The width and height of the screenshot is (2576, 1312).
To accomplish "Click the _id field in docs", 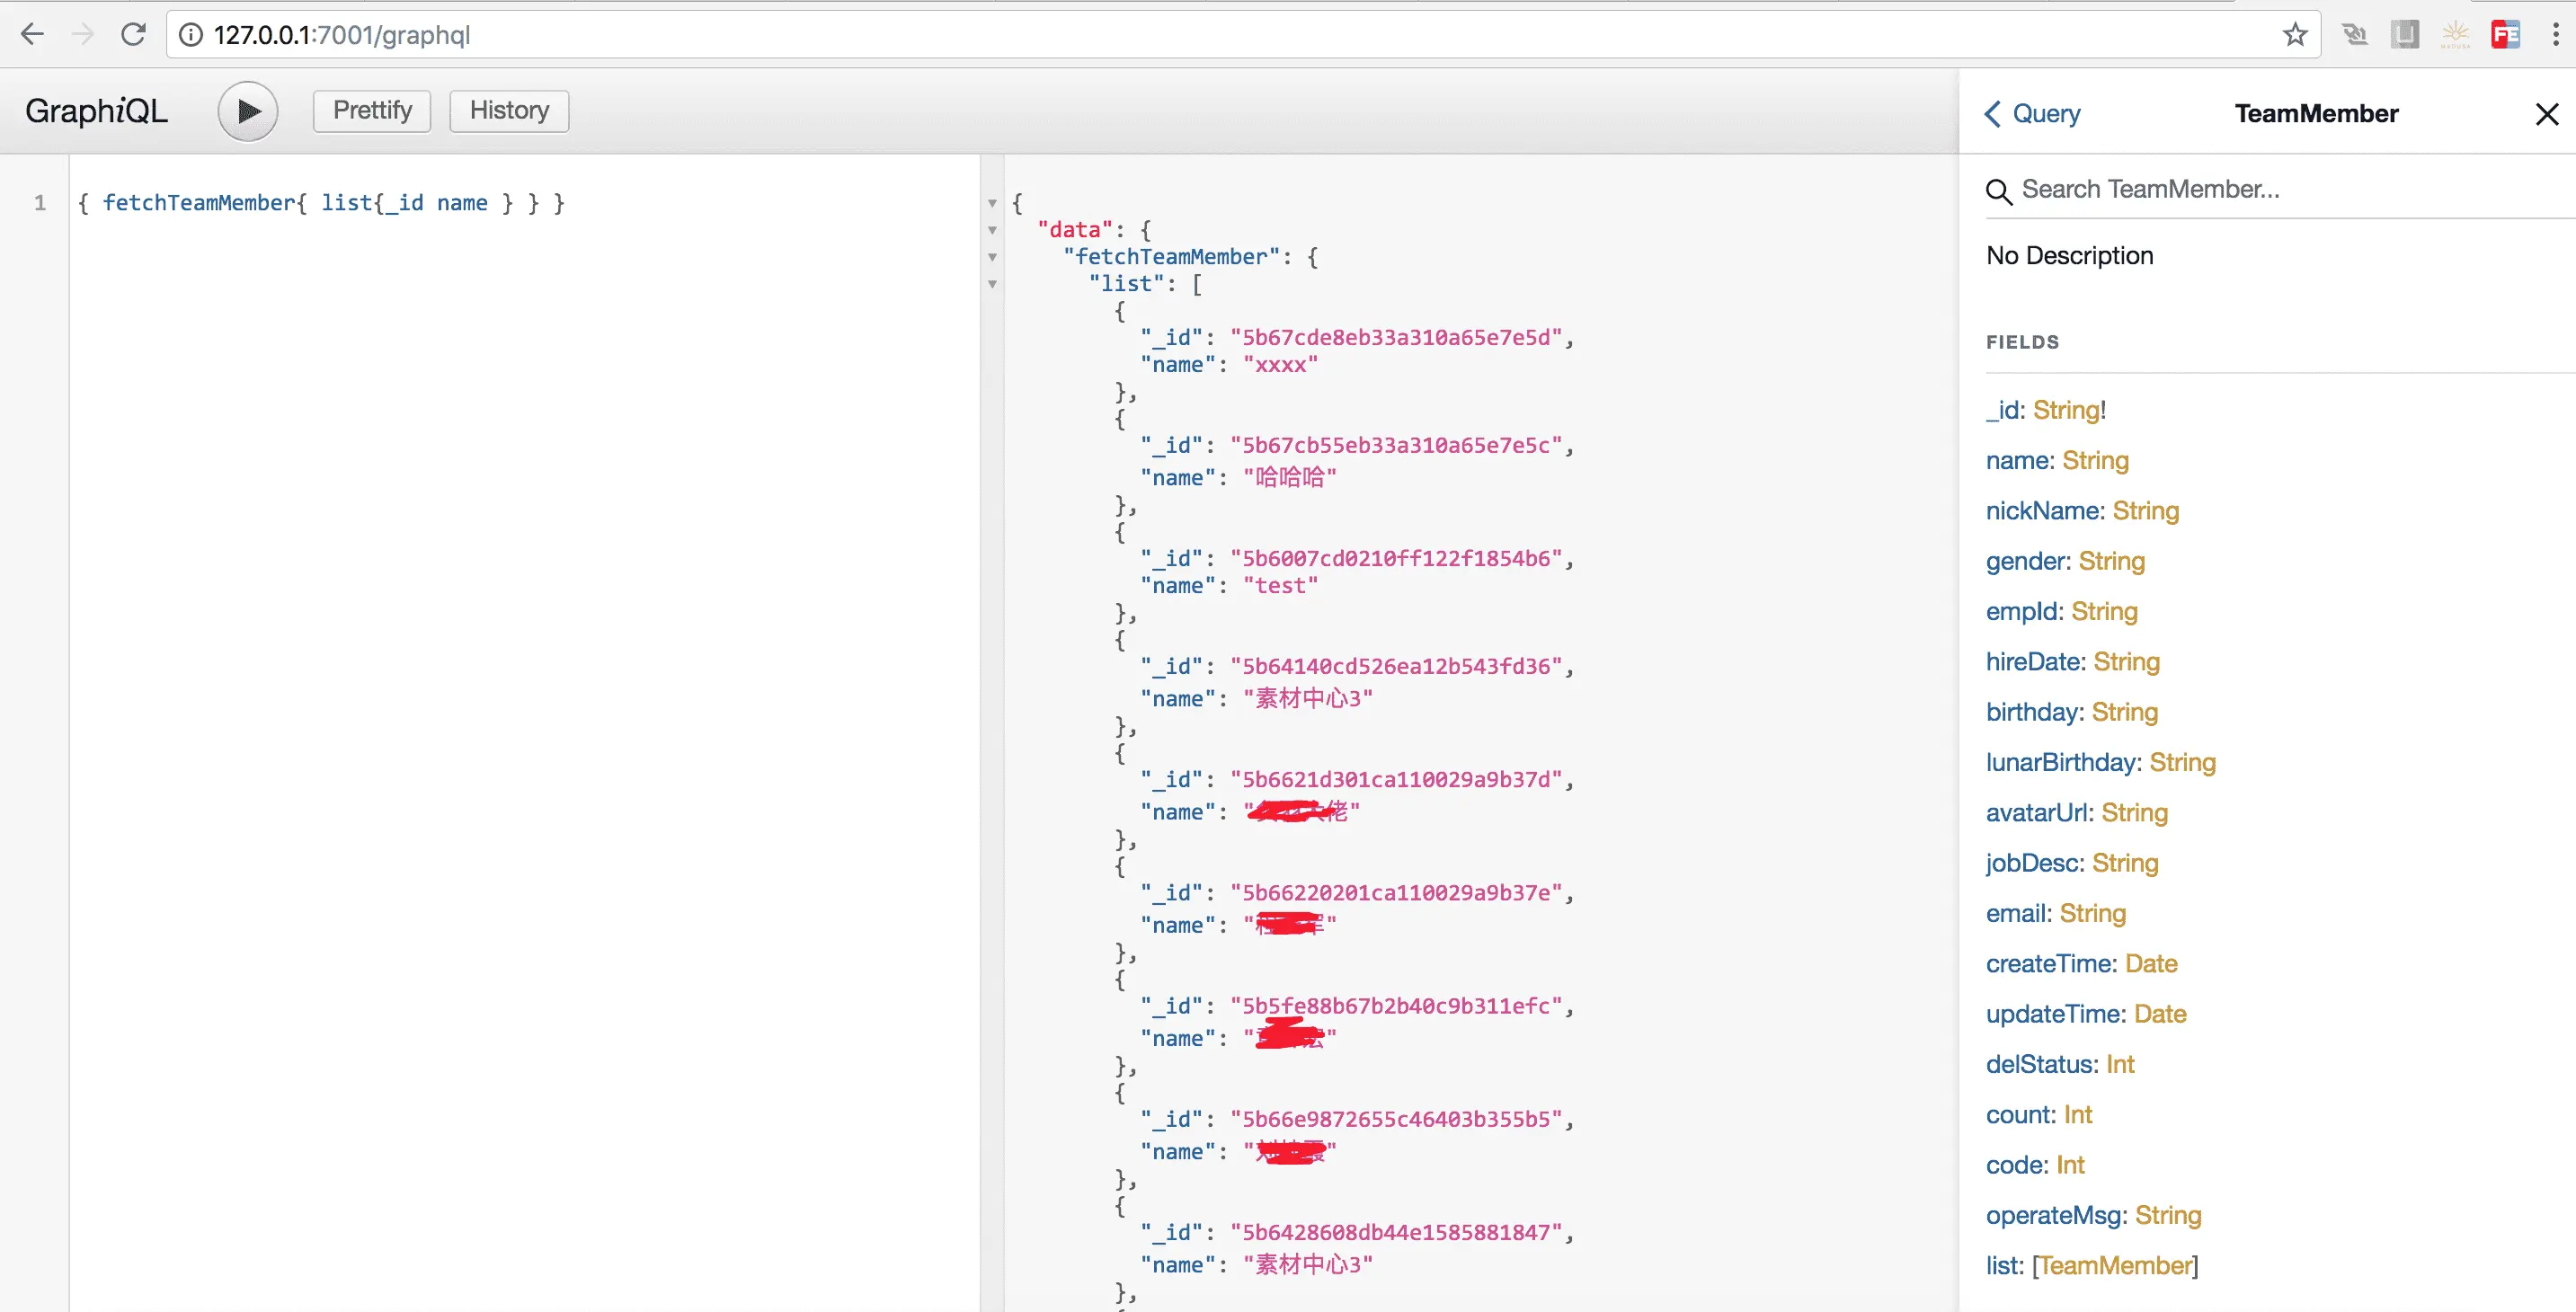I will pyautogui.click(x=2004, y=410).
